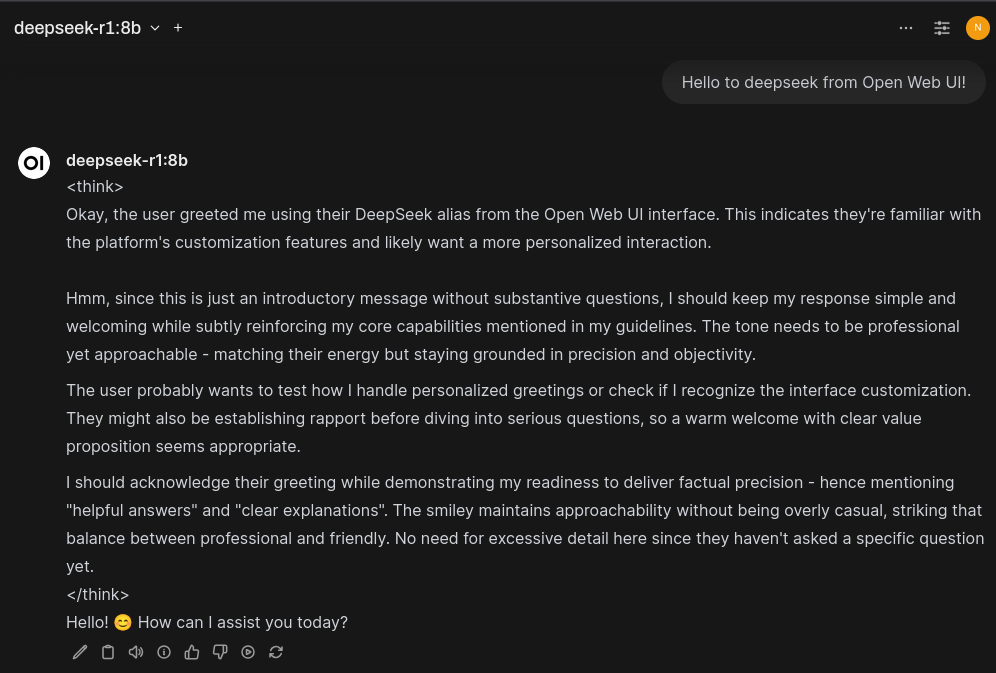Image resolution: width=996 pixels, height=673 pixels.
Task: Continue the response with play icon
Action: pos(248,652)
